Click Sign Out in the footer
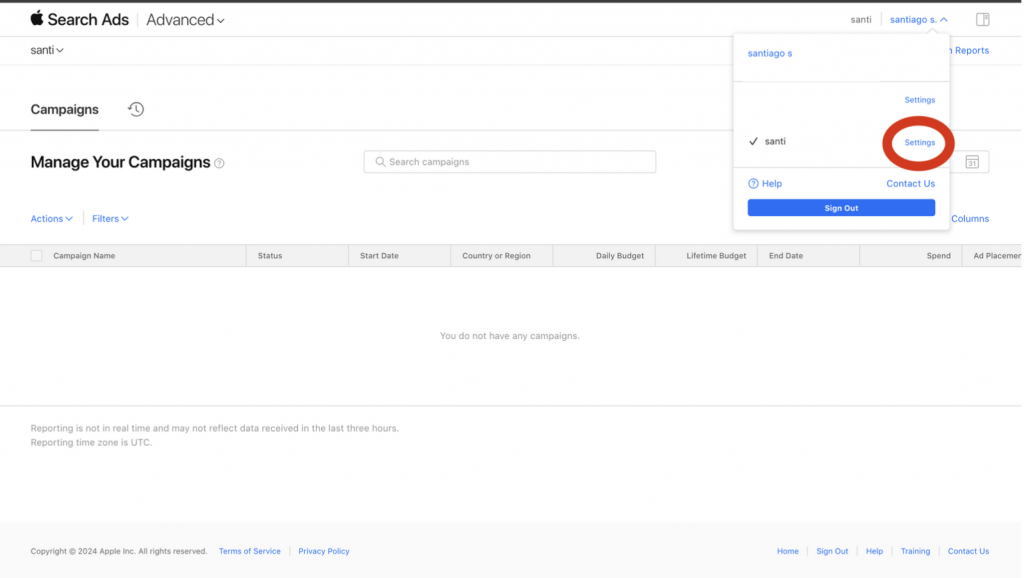The image size is (1024, 578). pos(832,551)
